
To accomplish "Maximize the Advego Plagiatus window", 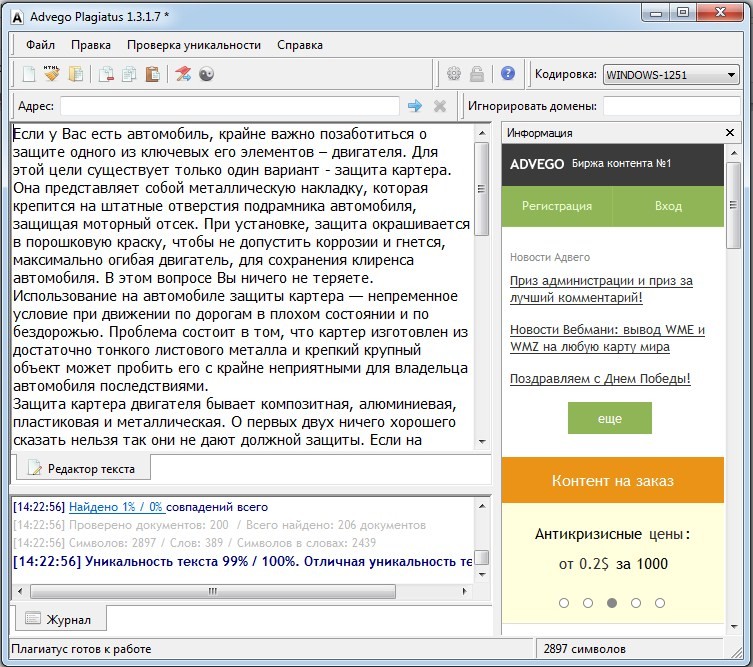I will (683, 13).
